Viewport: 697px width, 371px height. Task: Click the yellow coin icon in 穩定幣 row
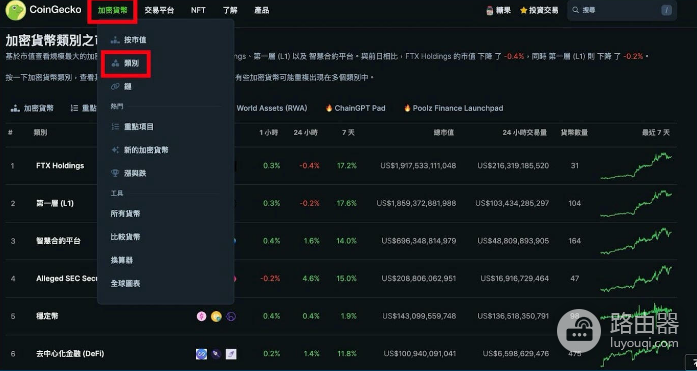click(x=216, y=316)
